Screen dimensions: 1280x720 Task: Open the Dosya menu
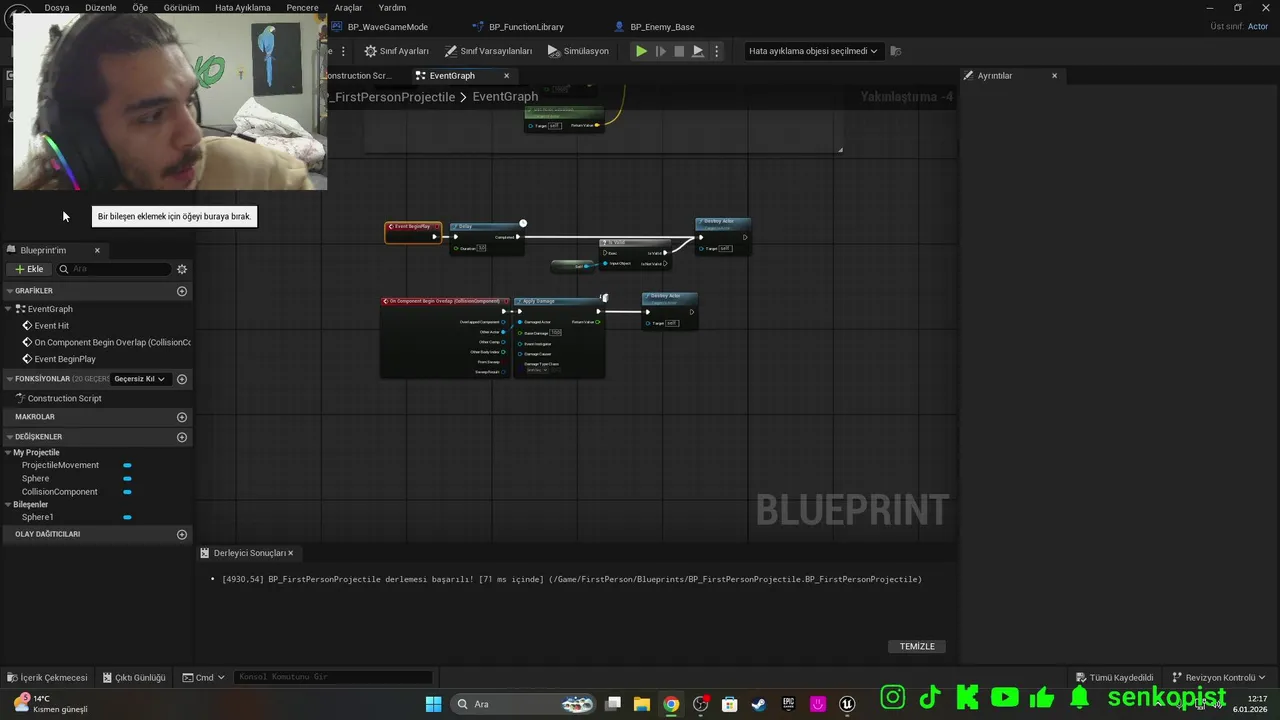tap(57, 7)
